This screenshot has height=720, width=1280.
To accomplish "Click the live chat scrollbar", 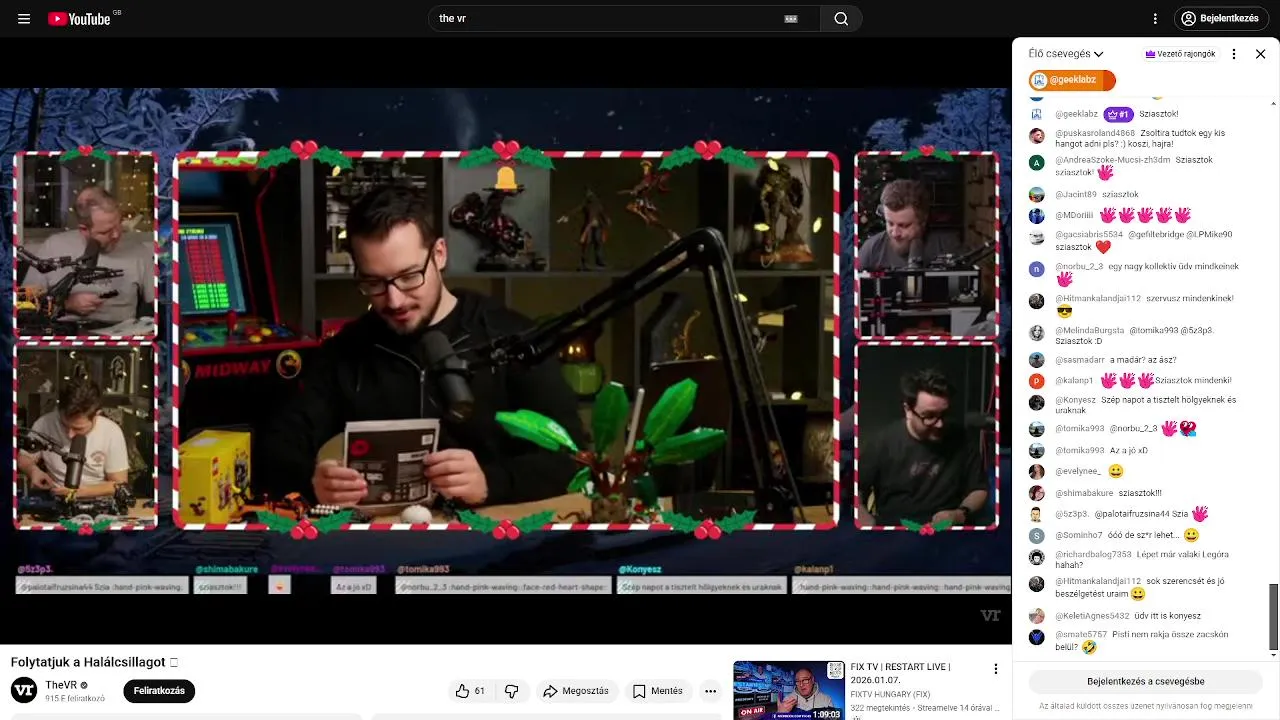I will (1273, 617).
